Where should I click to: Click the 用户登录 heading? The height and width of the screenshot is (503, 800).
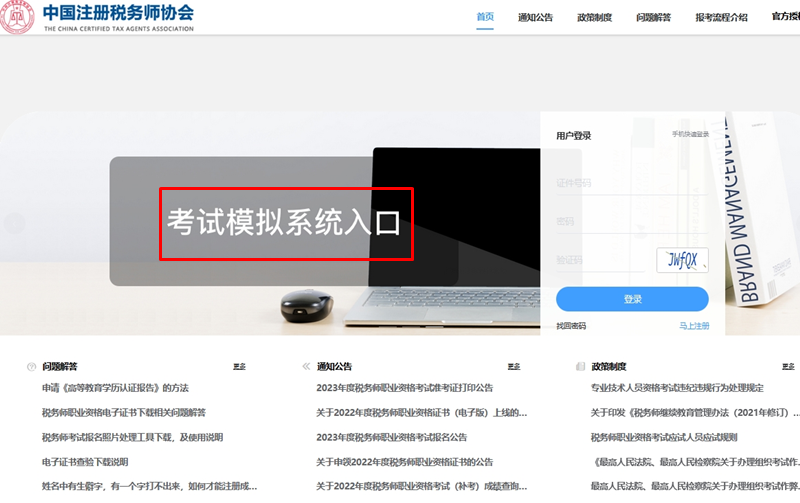tap(573, 136)
